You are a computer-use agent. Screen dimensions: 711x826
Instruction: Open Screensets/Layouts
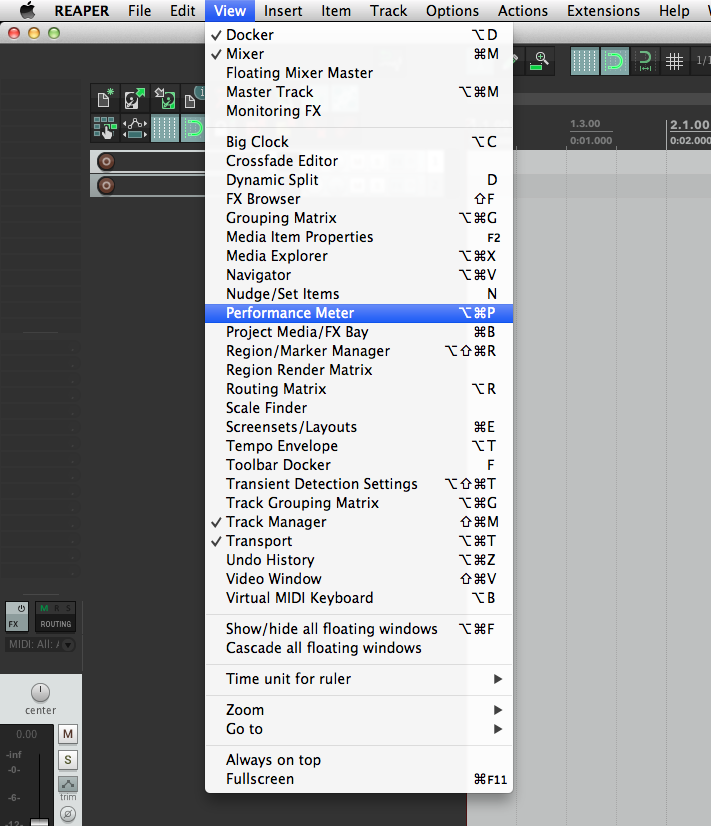coord(359,427)
